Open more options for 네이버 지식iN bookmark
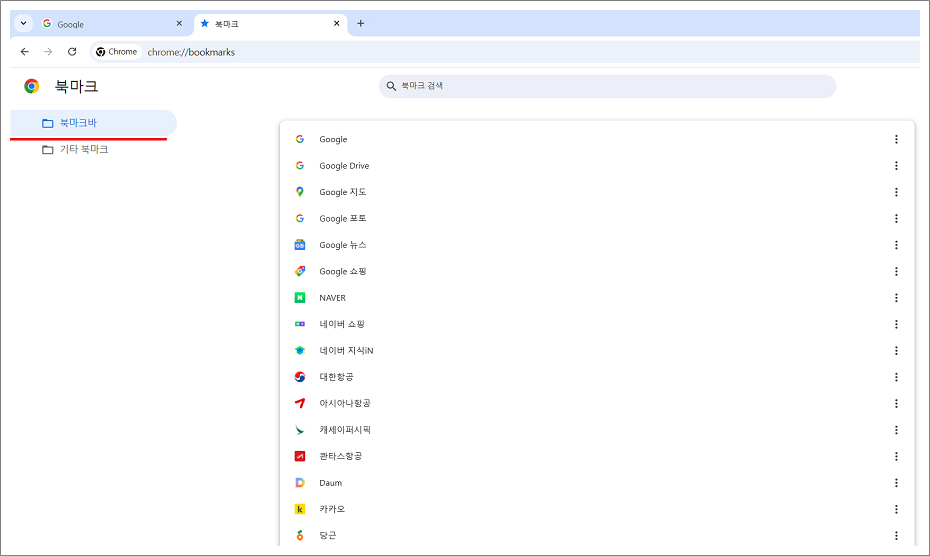The width and height of the screenshot is (930, 556). point(896,351)
